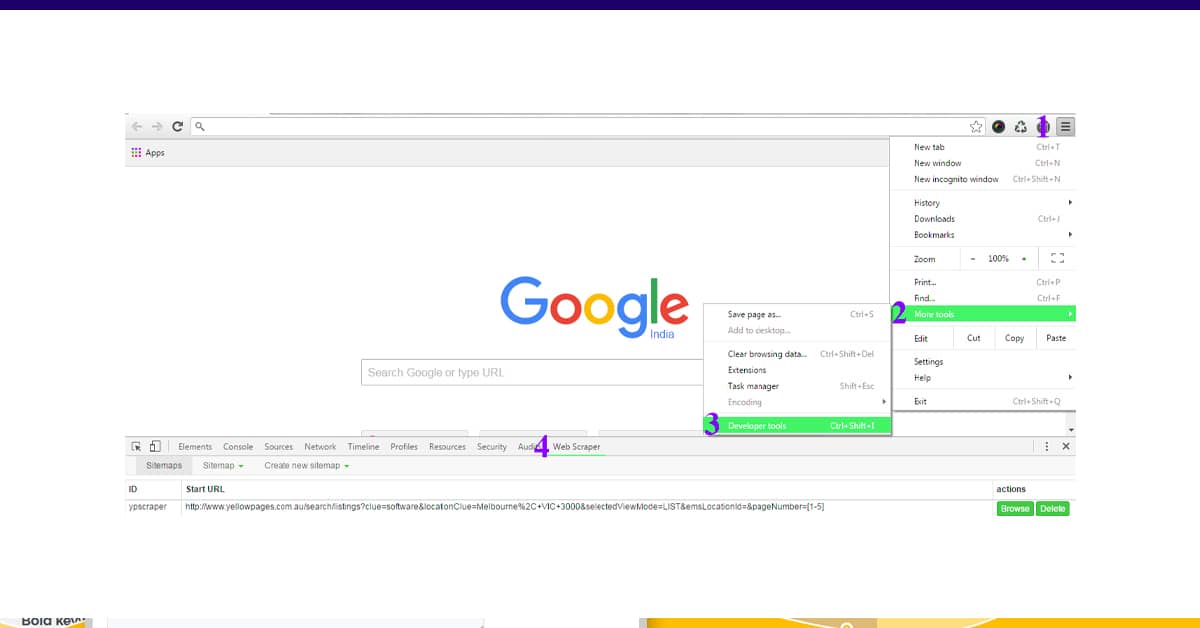The height and width of the screenshot is (628, 1200).
Task: Click the page scrollbar down arrow
Action: click(1071, 430)
